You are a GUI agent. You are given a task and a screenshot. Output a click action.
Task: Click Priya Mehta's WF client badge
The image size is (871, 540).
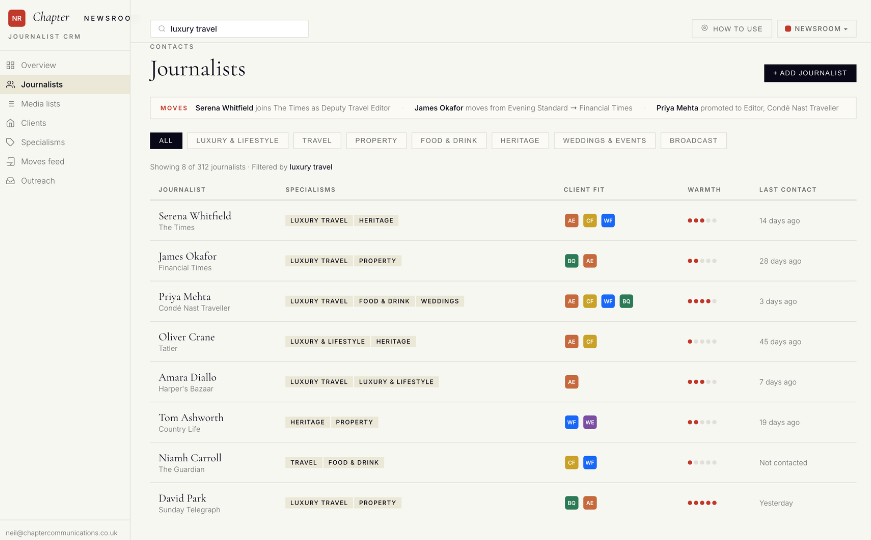[608, 301]
